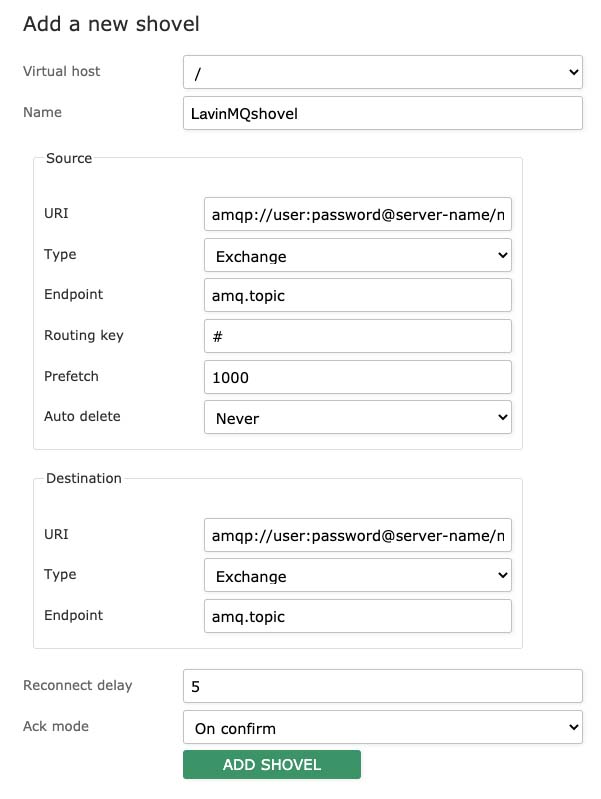Viewport: 601px width, 799px height.
Task: Click the Source Endpoint field
Action: click(x=357, y=295)
